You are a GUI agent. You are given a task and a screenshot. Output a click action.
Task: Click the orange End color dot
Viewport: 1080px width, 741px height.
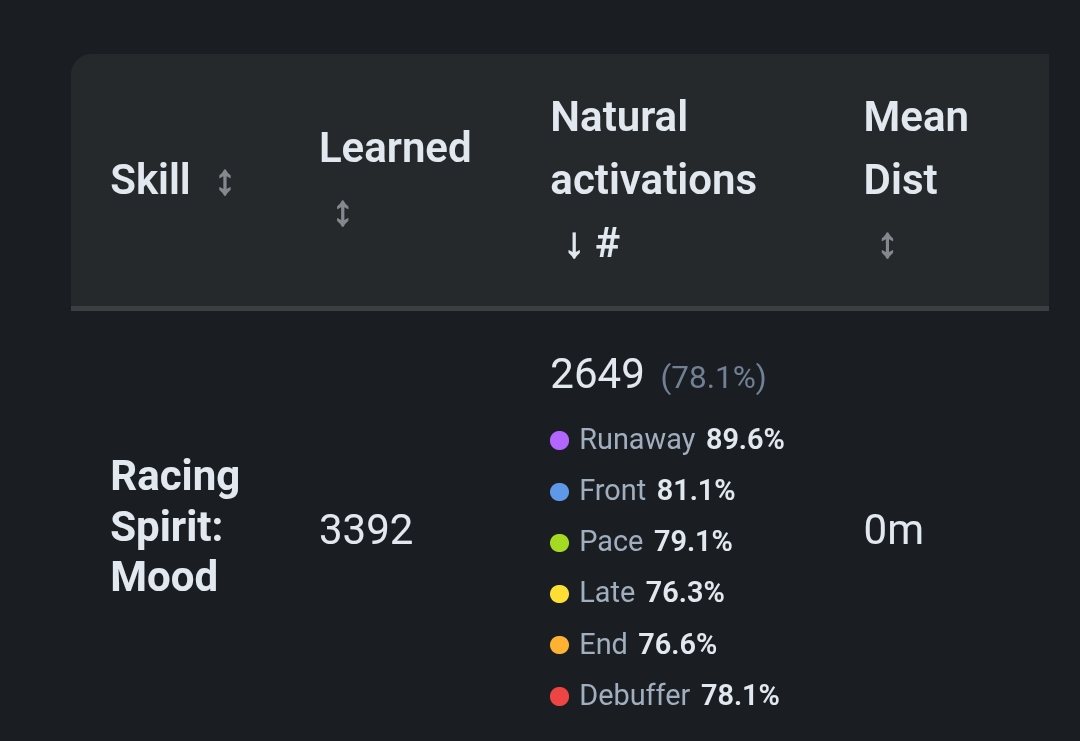559,645
